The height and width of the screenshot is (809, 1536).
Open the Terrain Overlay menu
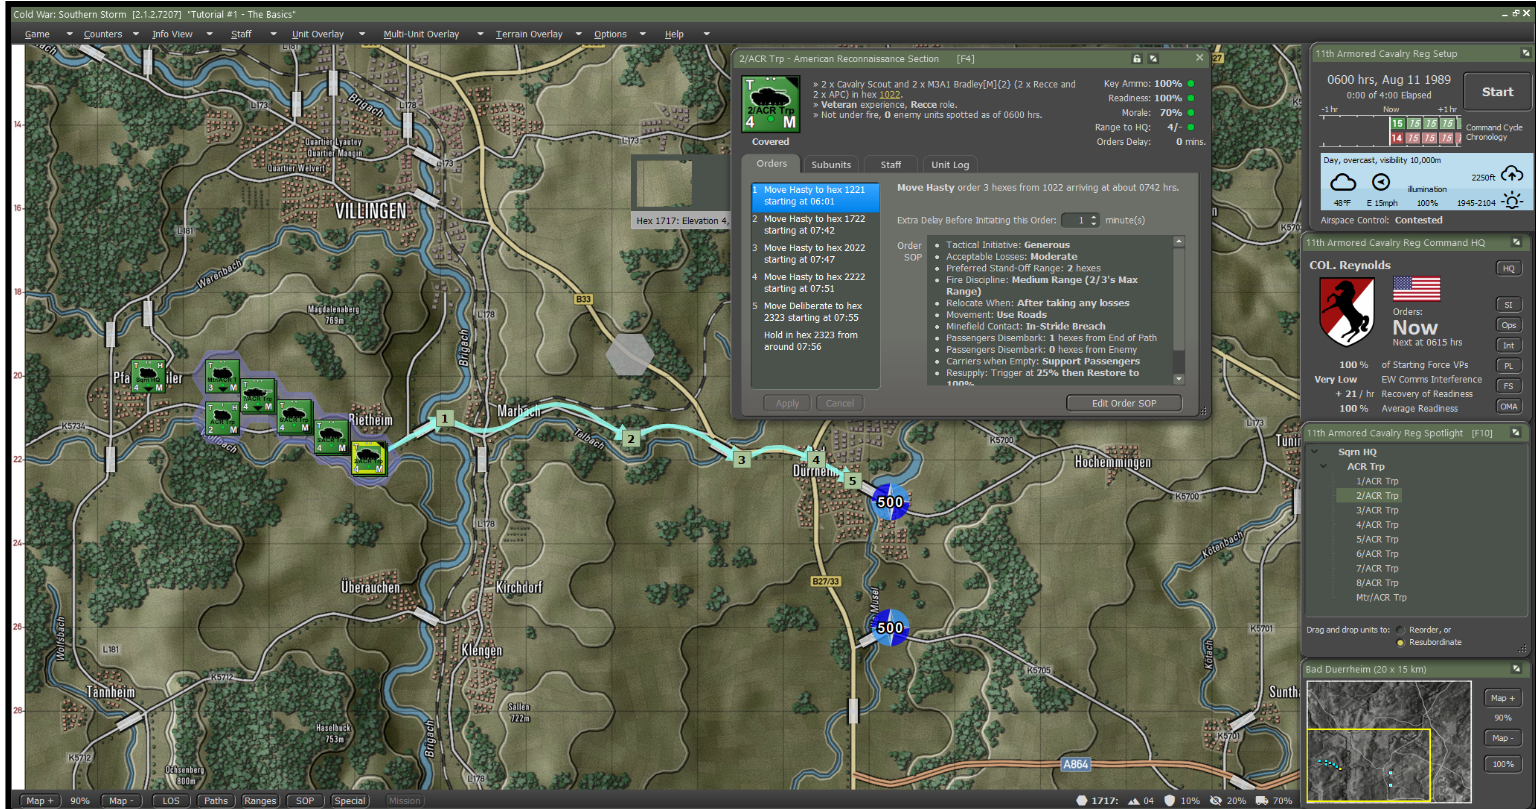[530, 34]
